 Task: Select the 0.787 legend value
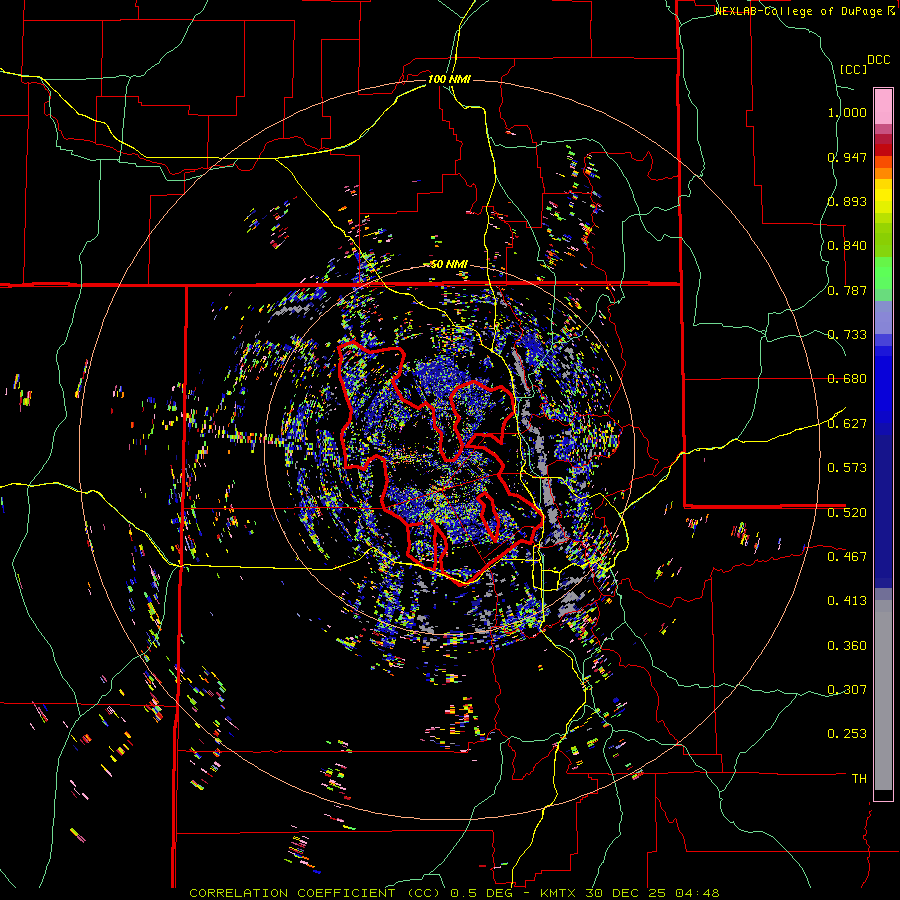pyautogui.click(x=847, y=290)
